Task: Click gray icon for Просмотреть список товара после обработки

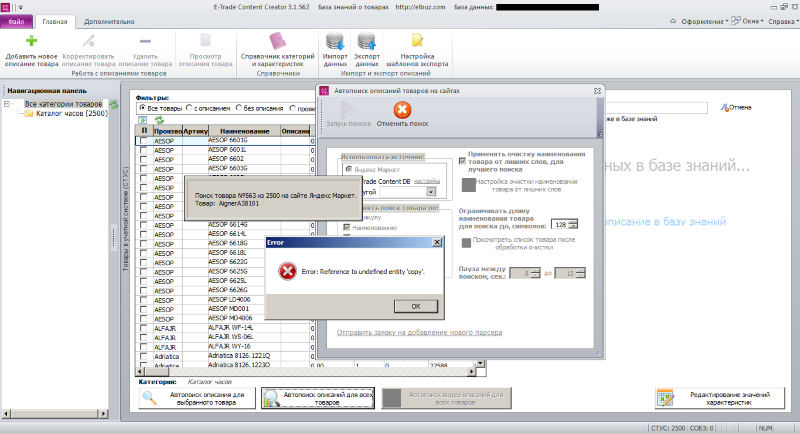Action: tap(466, 243)
